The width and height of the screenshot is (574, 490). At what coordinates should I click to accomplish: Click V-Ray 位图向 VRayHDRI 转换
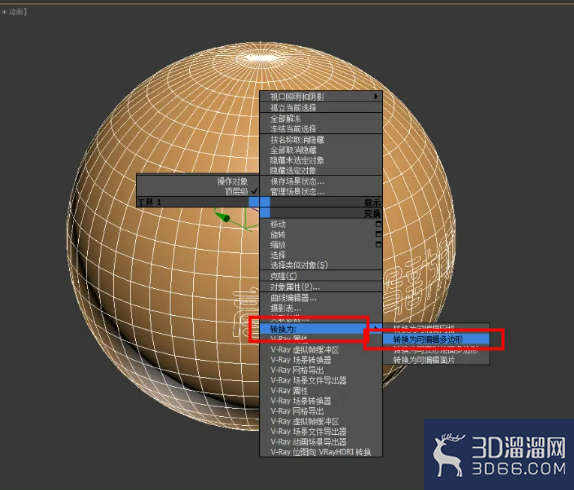click(x=321, y=452)
